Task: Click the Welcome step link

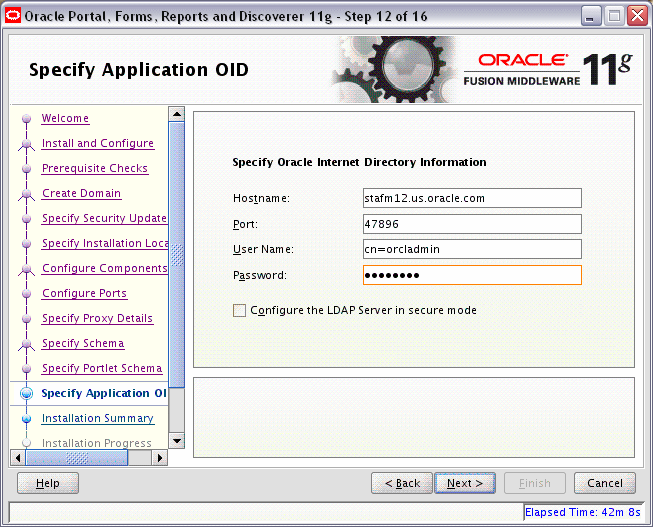Action: pyautogui.click(x=65, y=118)
